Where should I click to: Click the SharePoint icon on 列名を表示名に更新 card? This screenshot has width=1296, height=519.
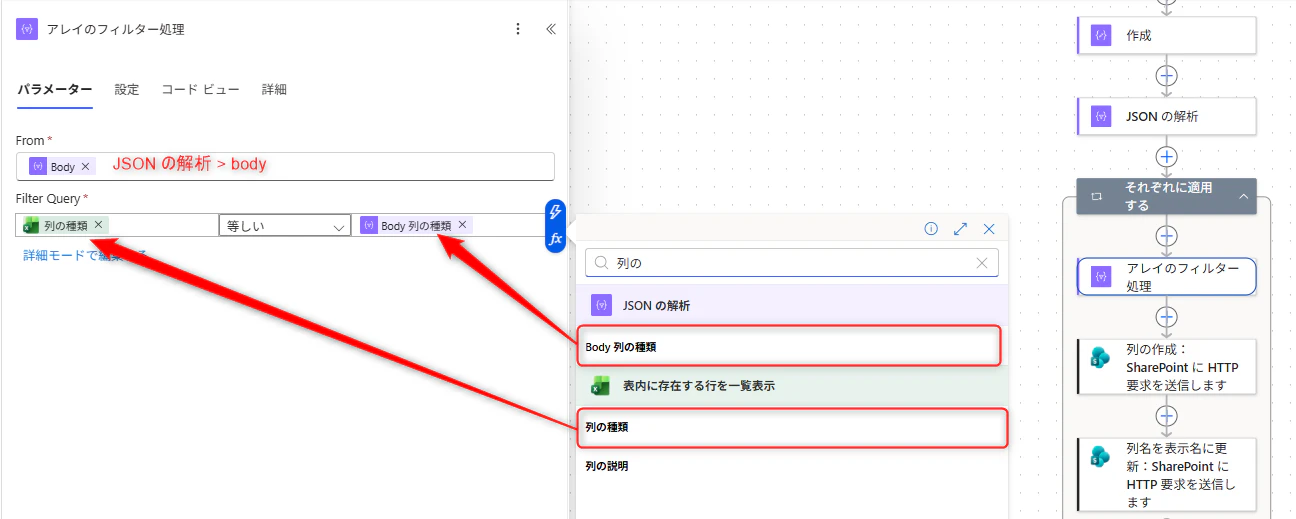click(x=1101, y=456)
